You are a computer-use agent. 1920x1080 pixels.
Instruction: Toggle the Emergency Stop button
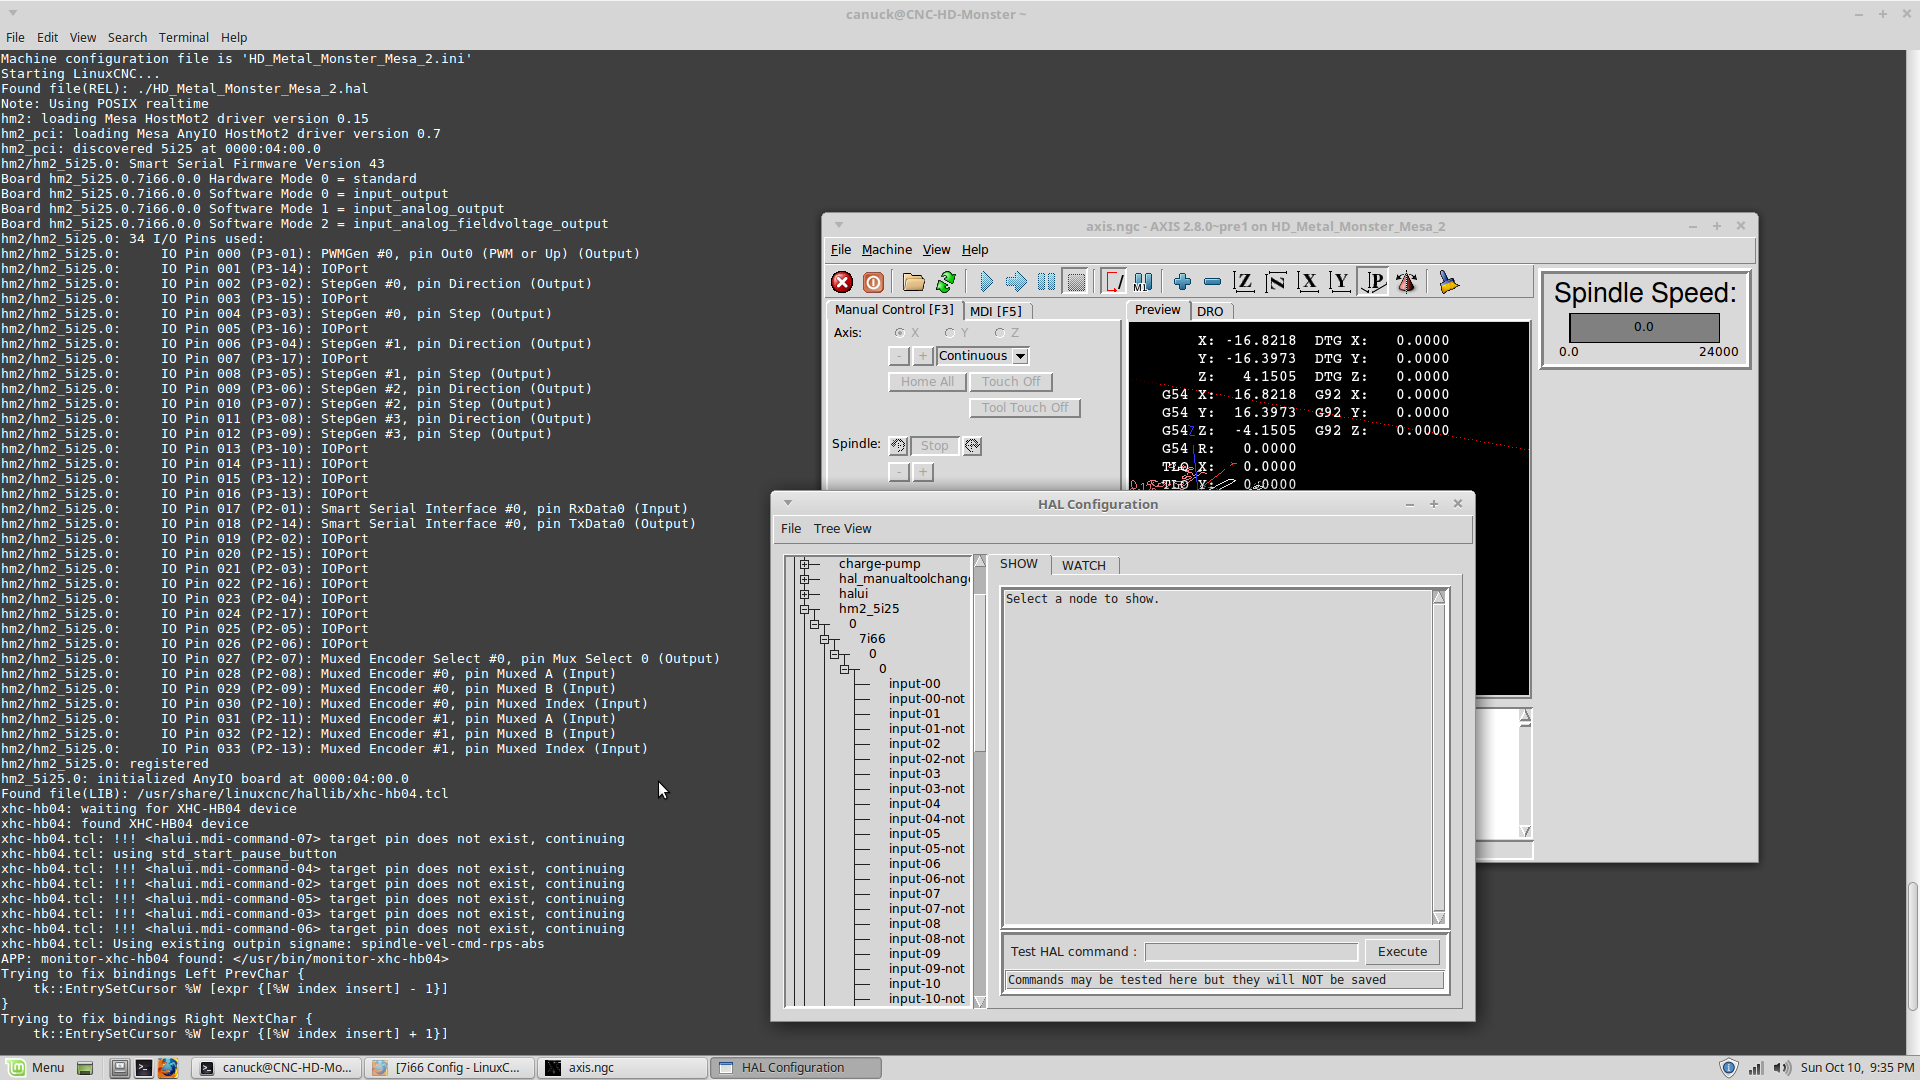(842, 283)
